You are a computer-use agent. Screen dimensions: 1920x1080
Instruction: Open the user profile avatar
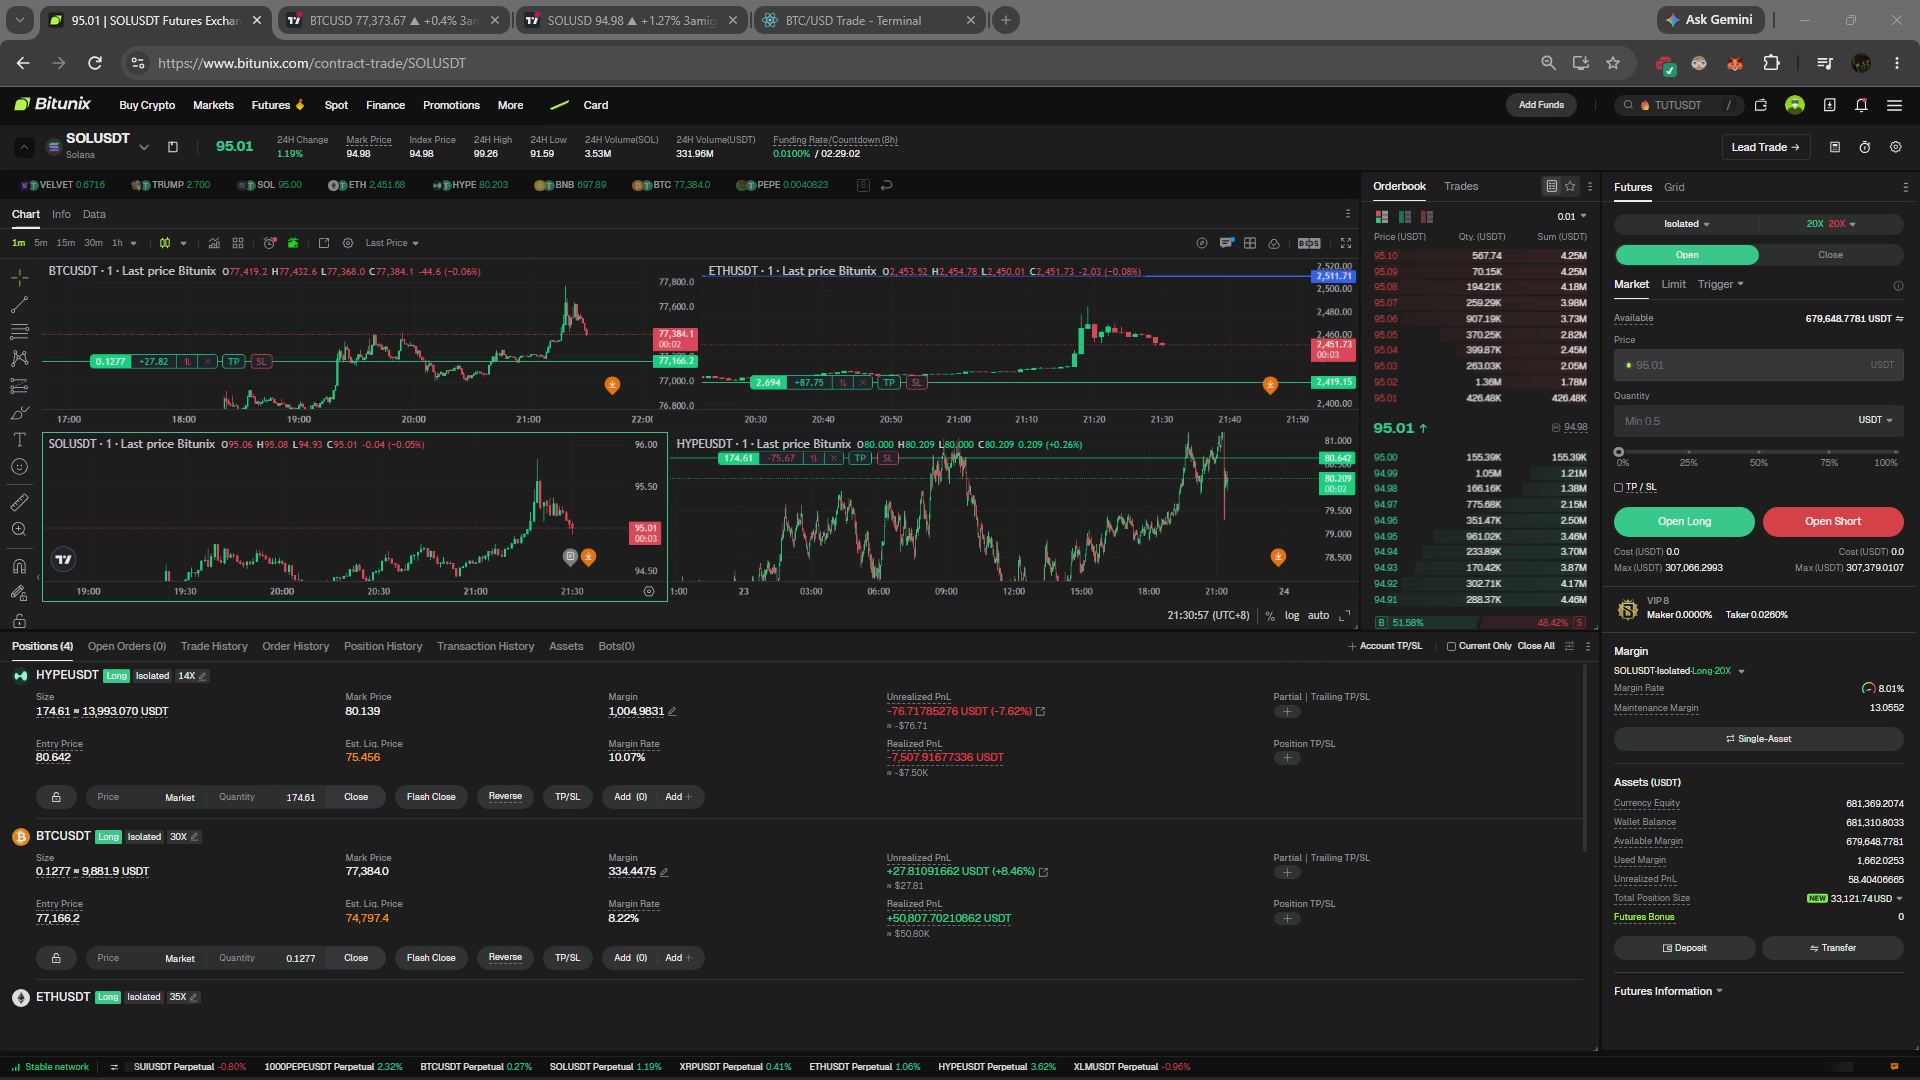[x=1795, y=105]
